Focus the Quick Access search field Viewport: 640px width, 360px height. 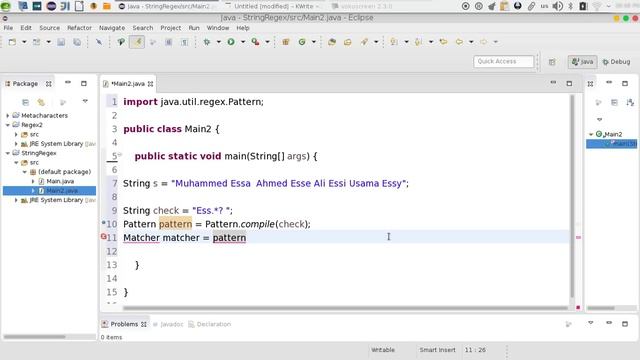click(x=503, y=61)
